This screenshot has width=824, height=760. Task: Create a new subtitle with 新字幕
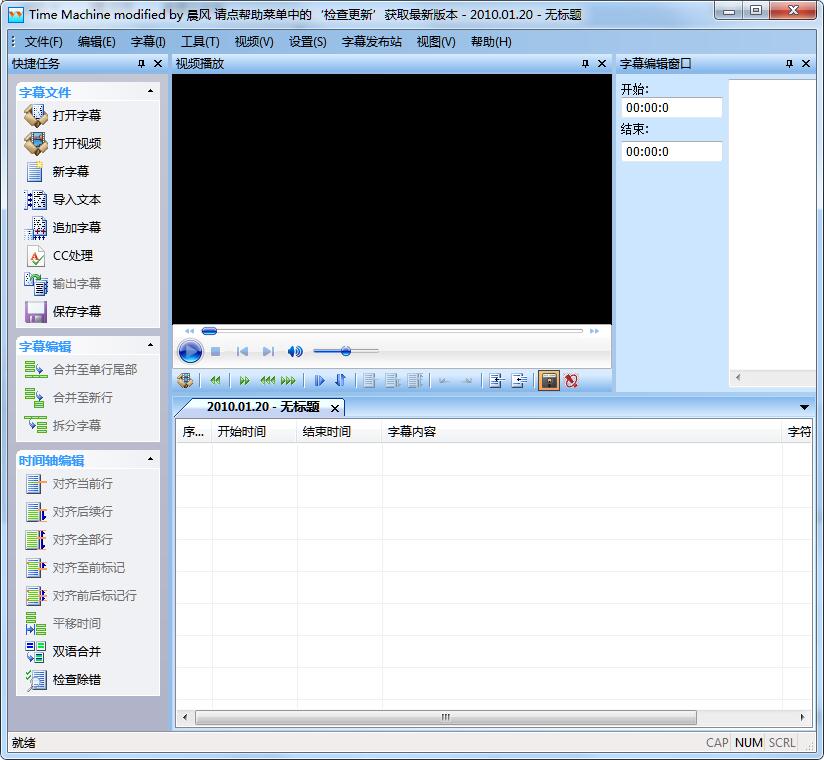36,171
